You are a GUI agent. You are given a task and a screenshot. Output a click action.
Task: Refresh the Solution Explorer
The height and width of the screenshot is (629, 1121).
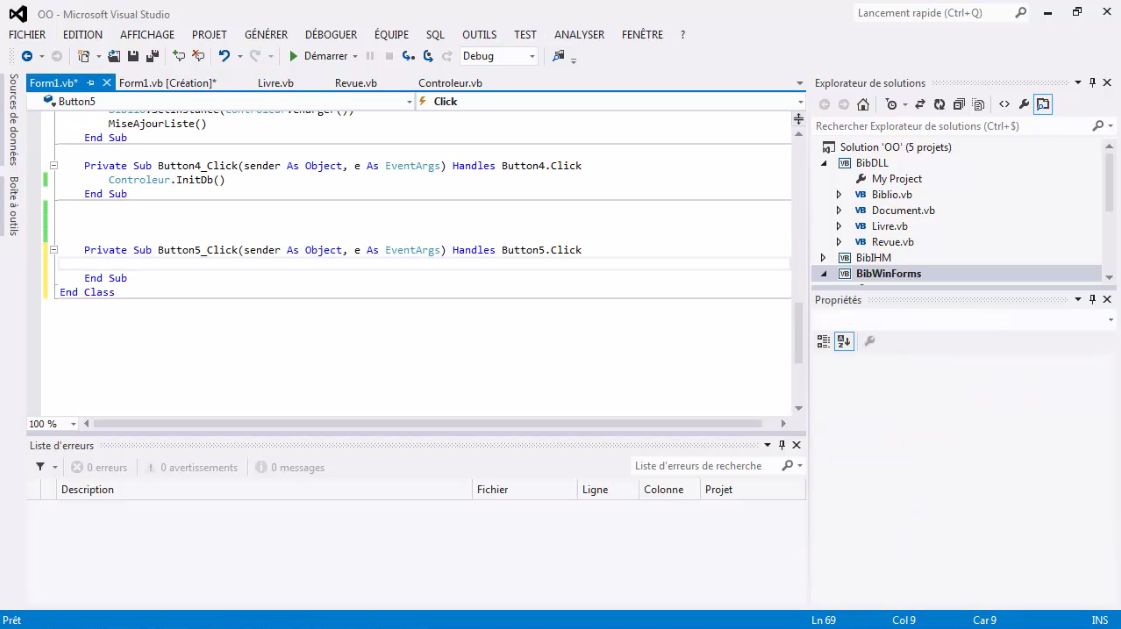[939, 104]
